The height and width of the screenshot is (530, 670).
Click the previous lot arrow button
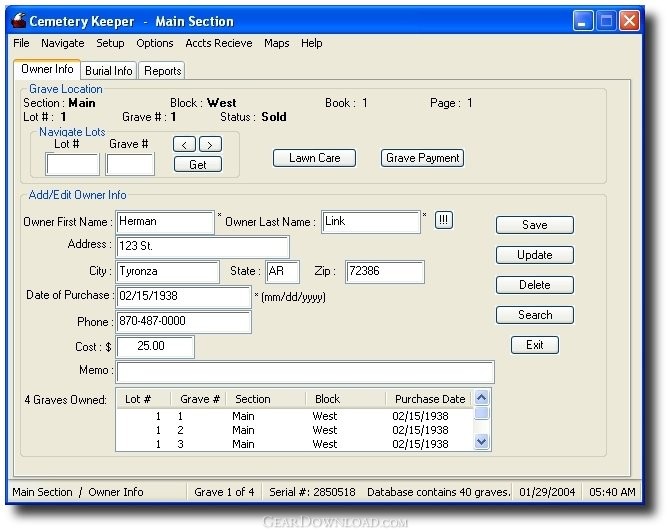184,144
